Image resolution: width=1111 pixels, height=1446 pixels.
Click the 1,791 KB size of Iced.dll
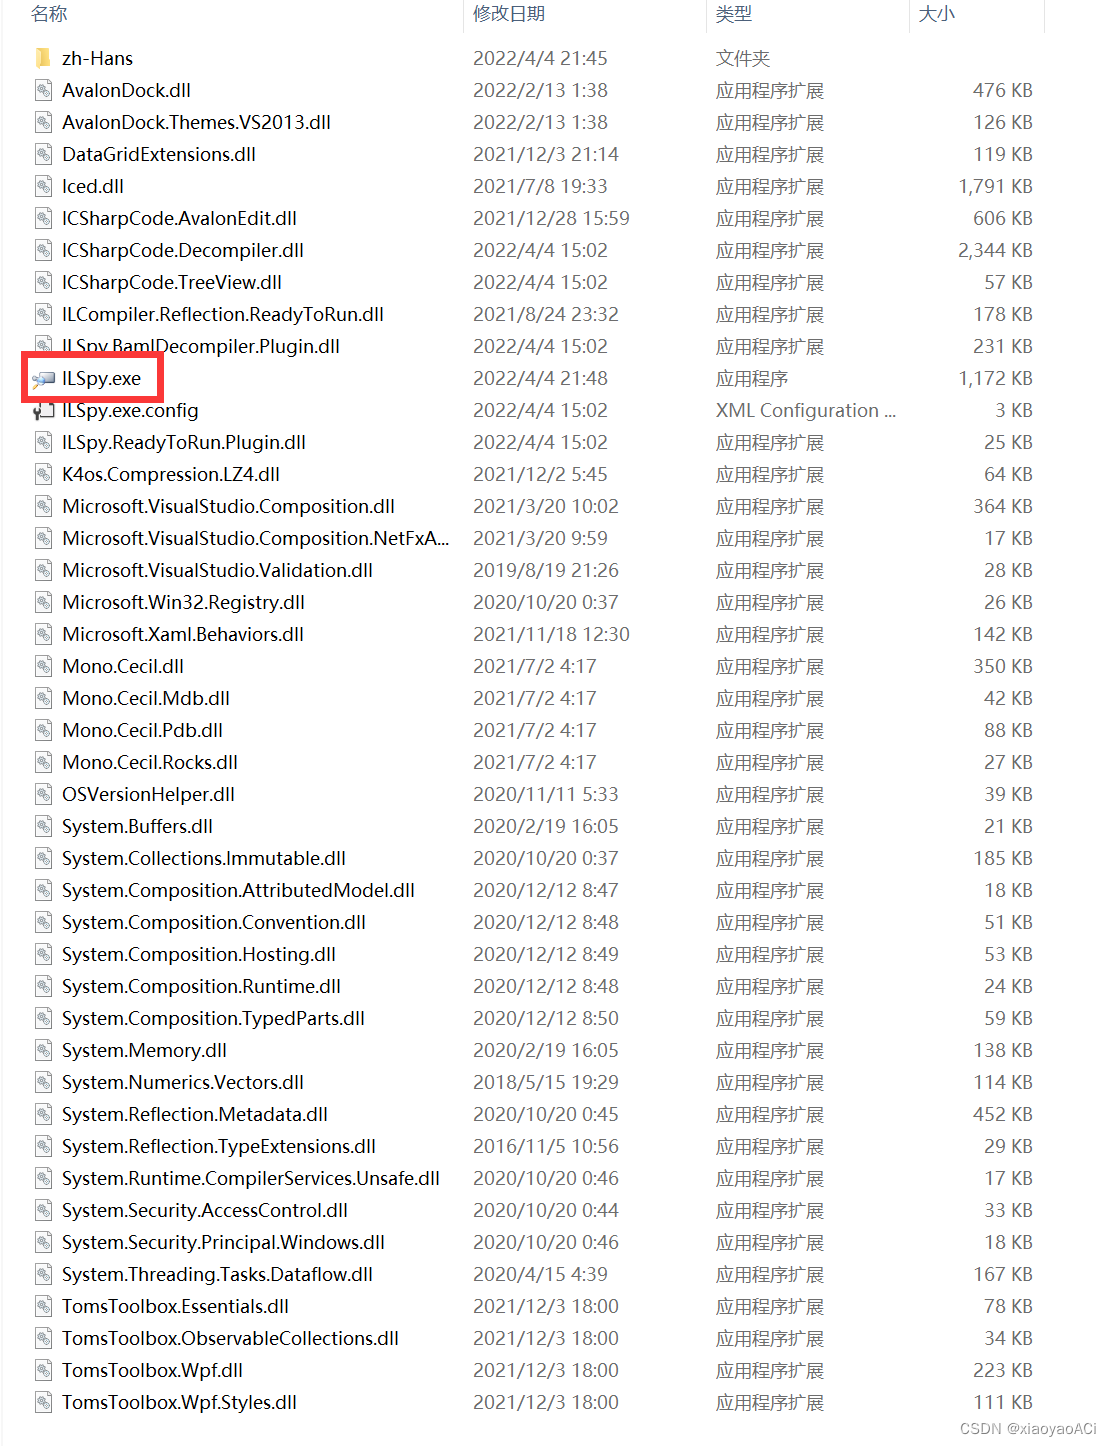[995, 186]
